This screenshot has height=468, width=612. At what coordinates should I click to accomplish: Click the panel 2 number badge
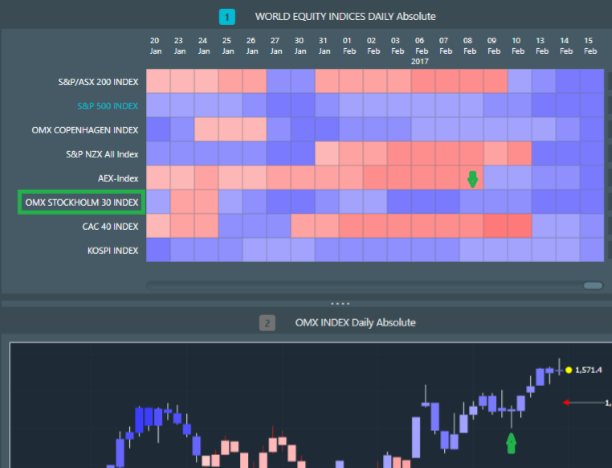point(267,323)
